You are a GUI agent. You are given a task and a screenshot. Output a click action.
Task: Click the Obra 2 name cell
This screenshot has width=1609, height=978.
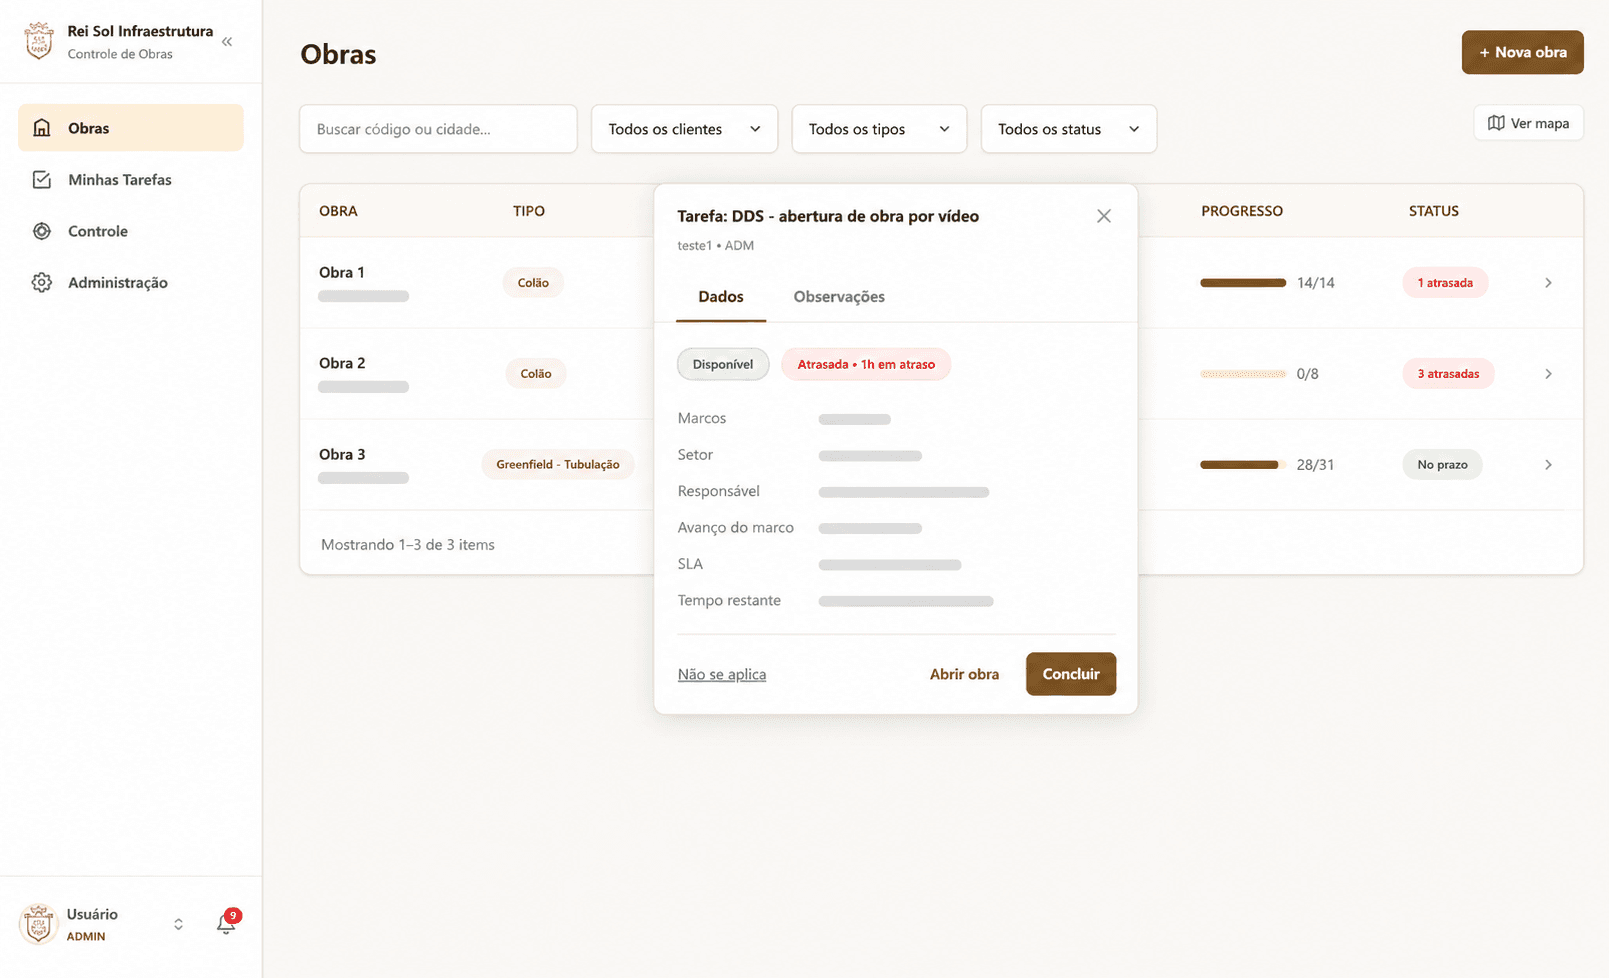tap(342, 363)
